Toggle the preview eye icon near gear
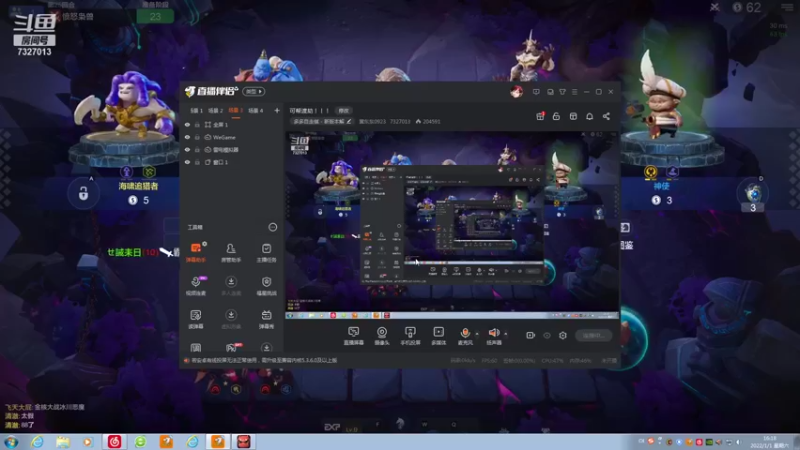 pos(547,335)
